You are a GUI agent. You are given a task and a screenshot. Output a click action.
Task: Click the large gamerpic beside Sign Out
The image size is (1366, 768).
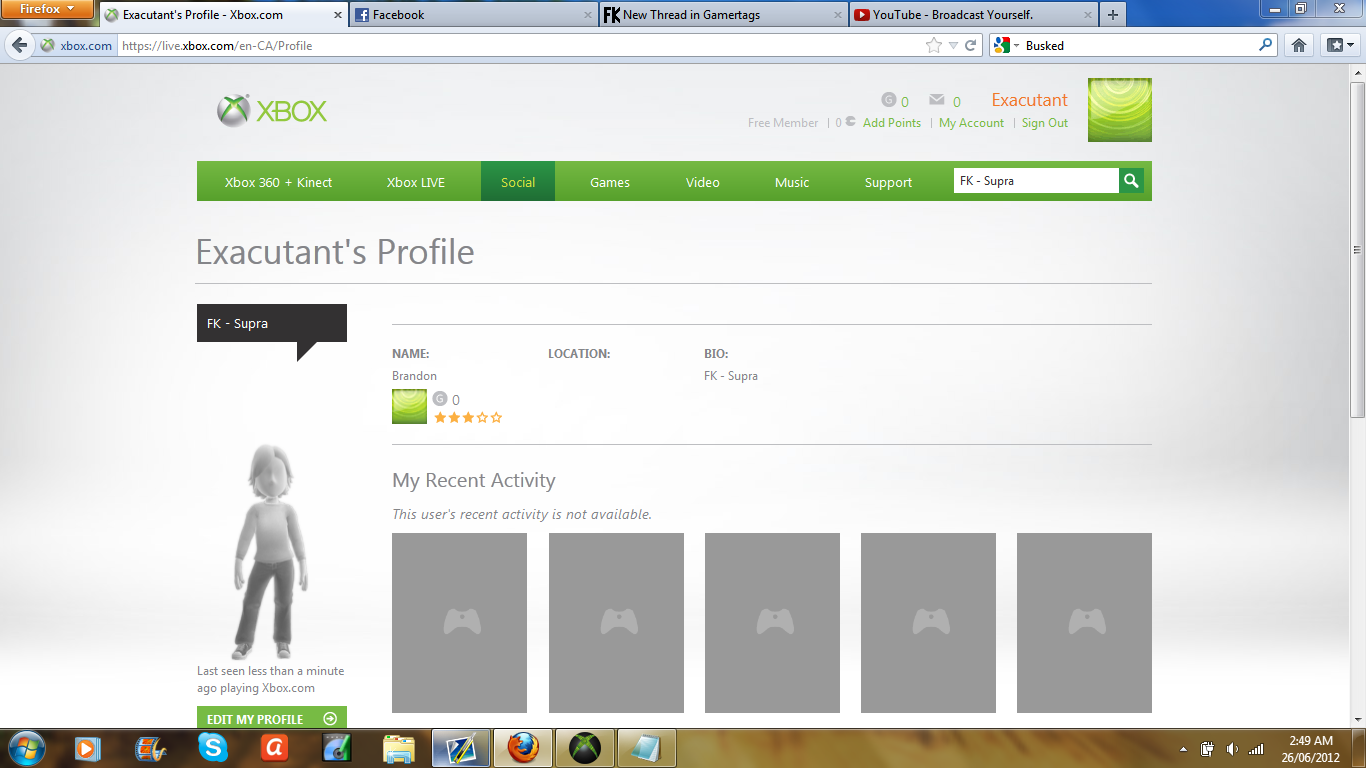click(x=1120, y=110)
